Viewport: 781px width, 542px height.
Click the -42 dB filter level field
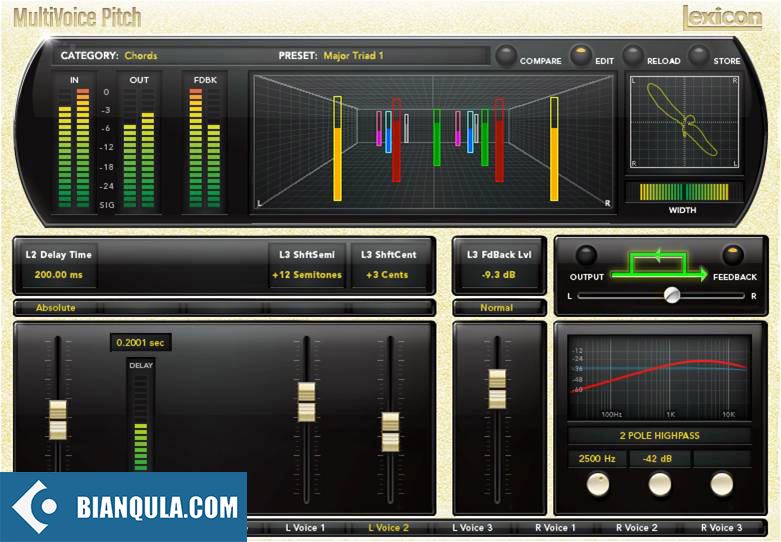coord(657,458)
